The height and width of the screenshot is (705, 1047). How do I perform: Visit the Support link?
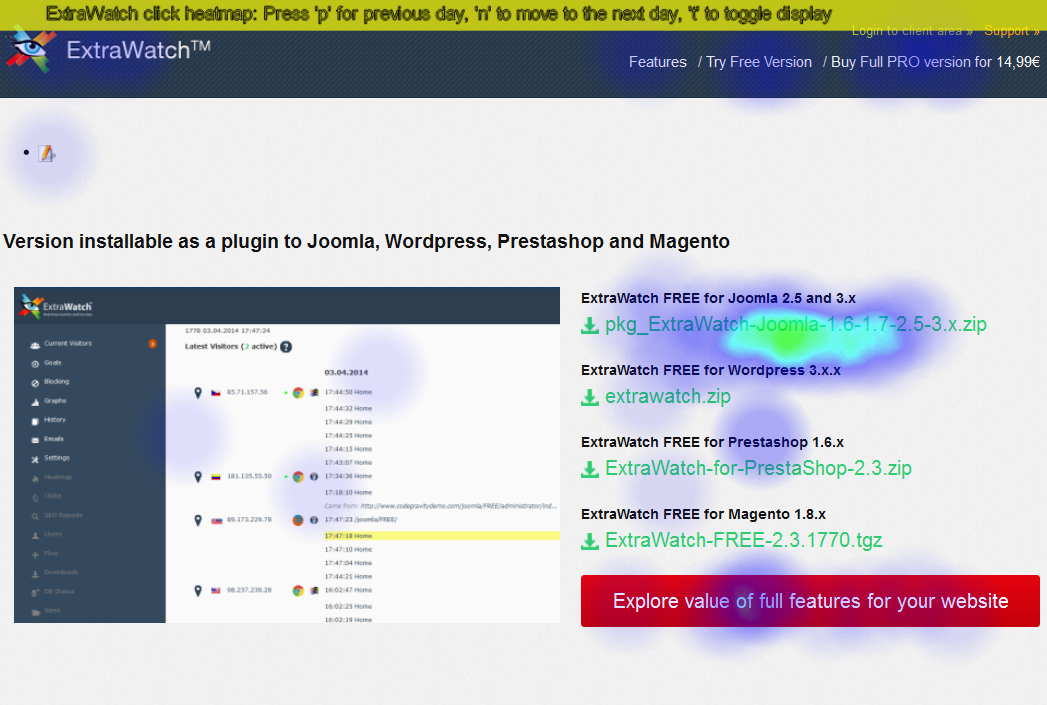pos(1011,31)
